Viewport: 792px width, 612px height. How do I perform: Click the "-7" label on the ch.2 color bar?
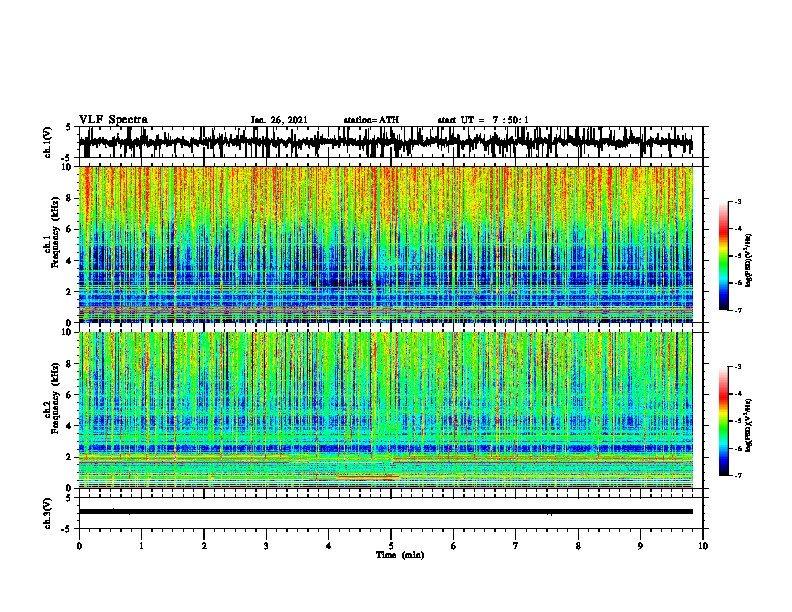pyautogui.click(x=737, y=476)
